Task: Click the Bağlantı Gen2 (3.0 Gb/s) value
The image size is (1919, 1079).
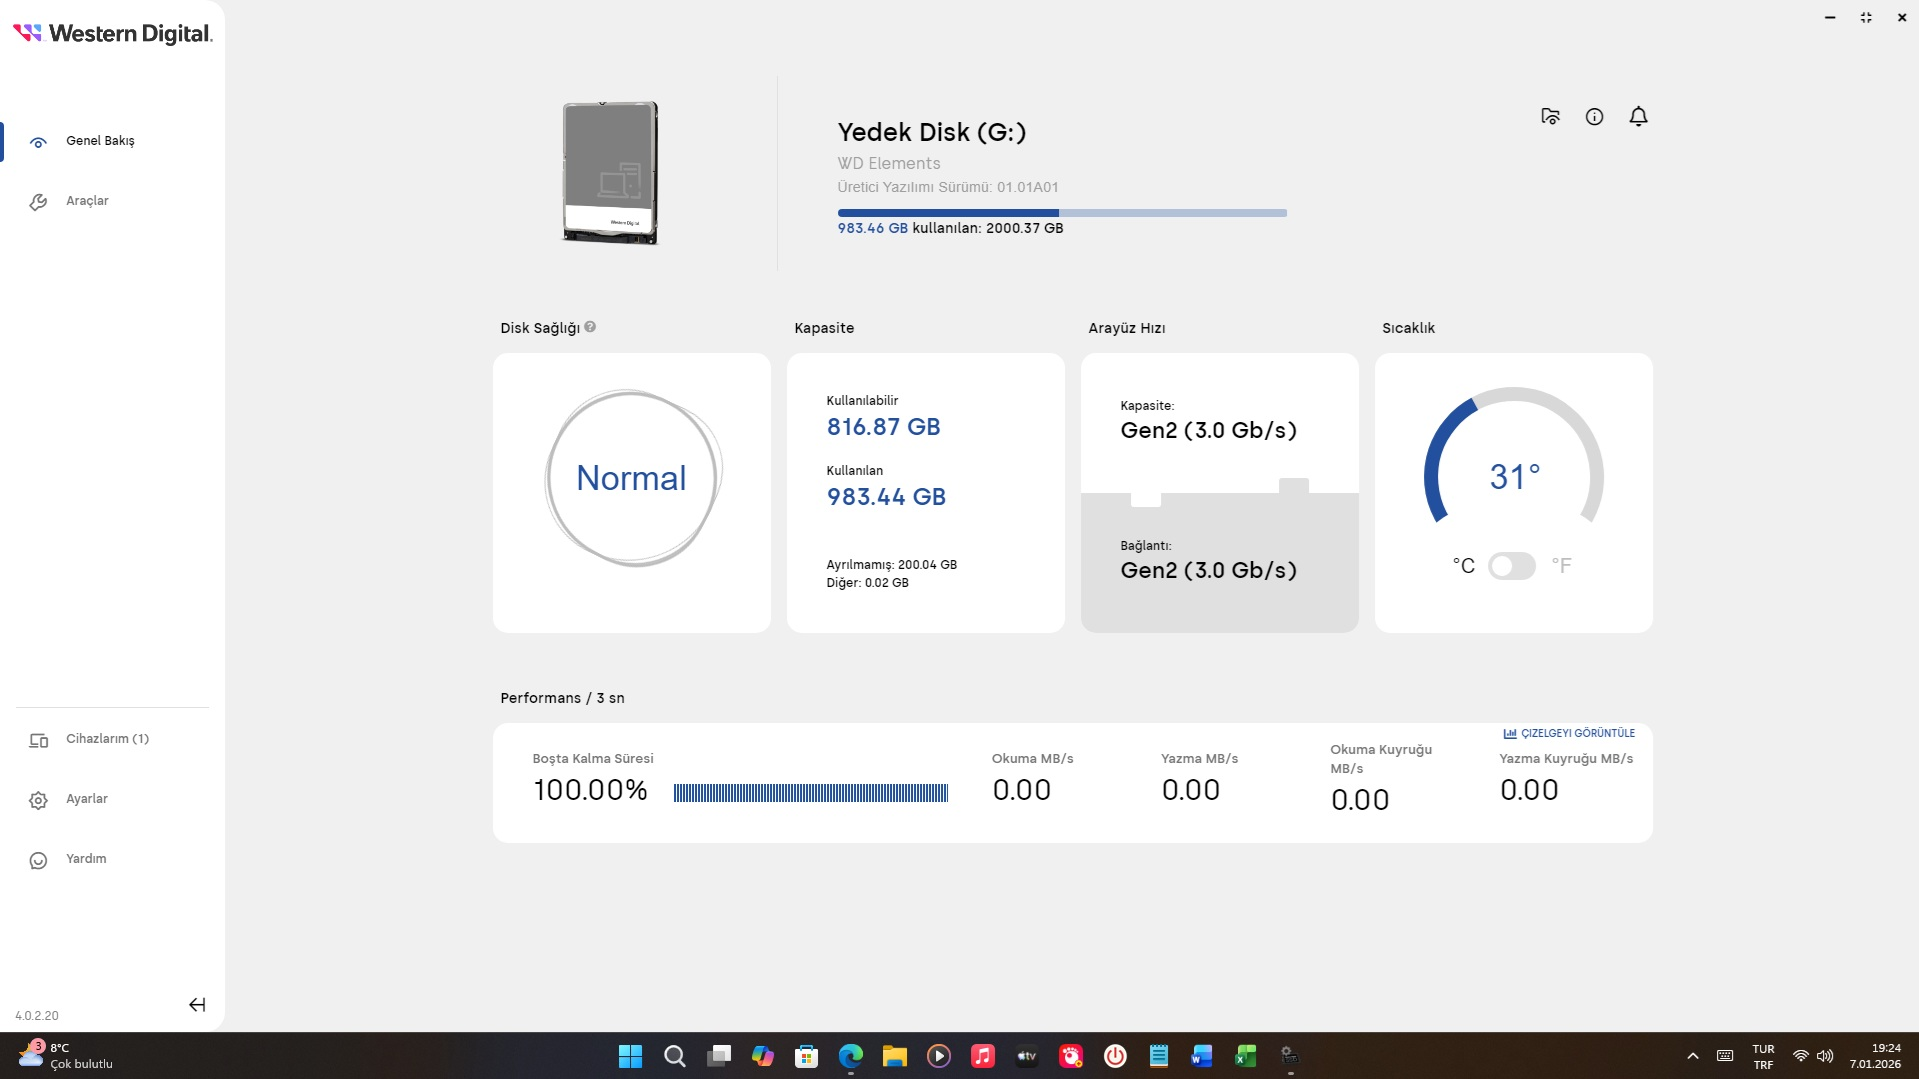Action: click(1208, 571)
